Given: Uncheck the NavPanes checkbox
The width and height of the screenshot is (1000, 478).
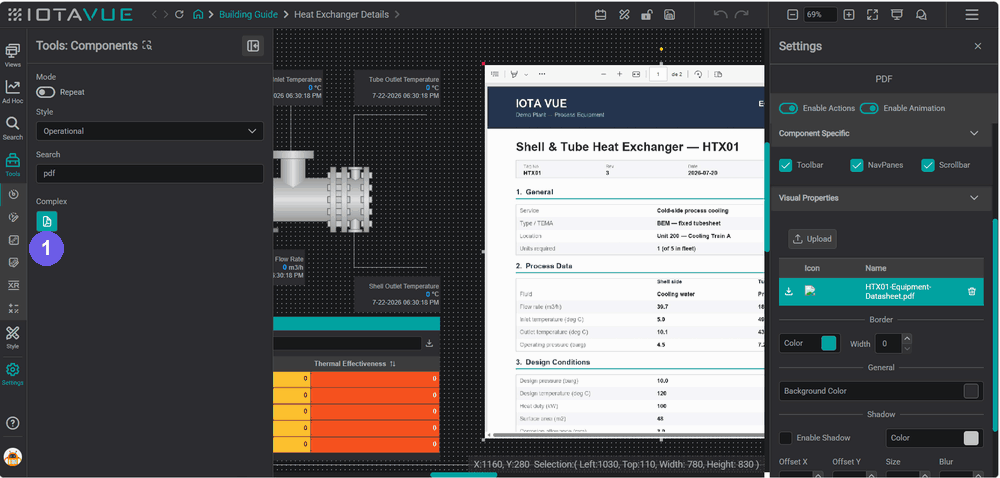Looking at the screenshot, I should tap(857, 165).
